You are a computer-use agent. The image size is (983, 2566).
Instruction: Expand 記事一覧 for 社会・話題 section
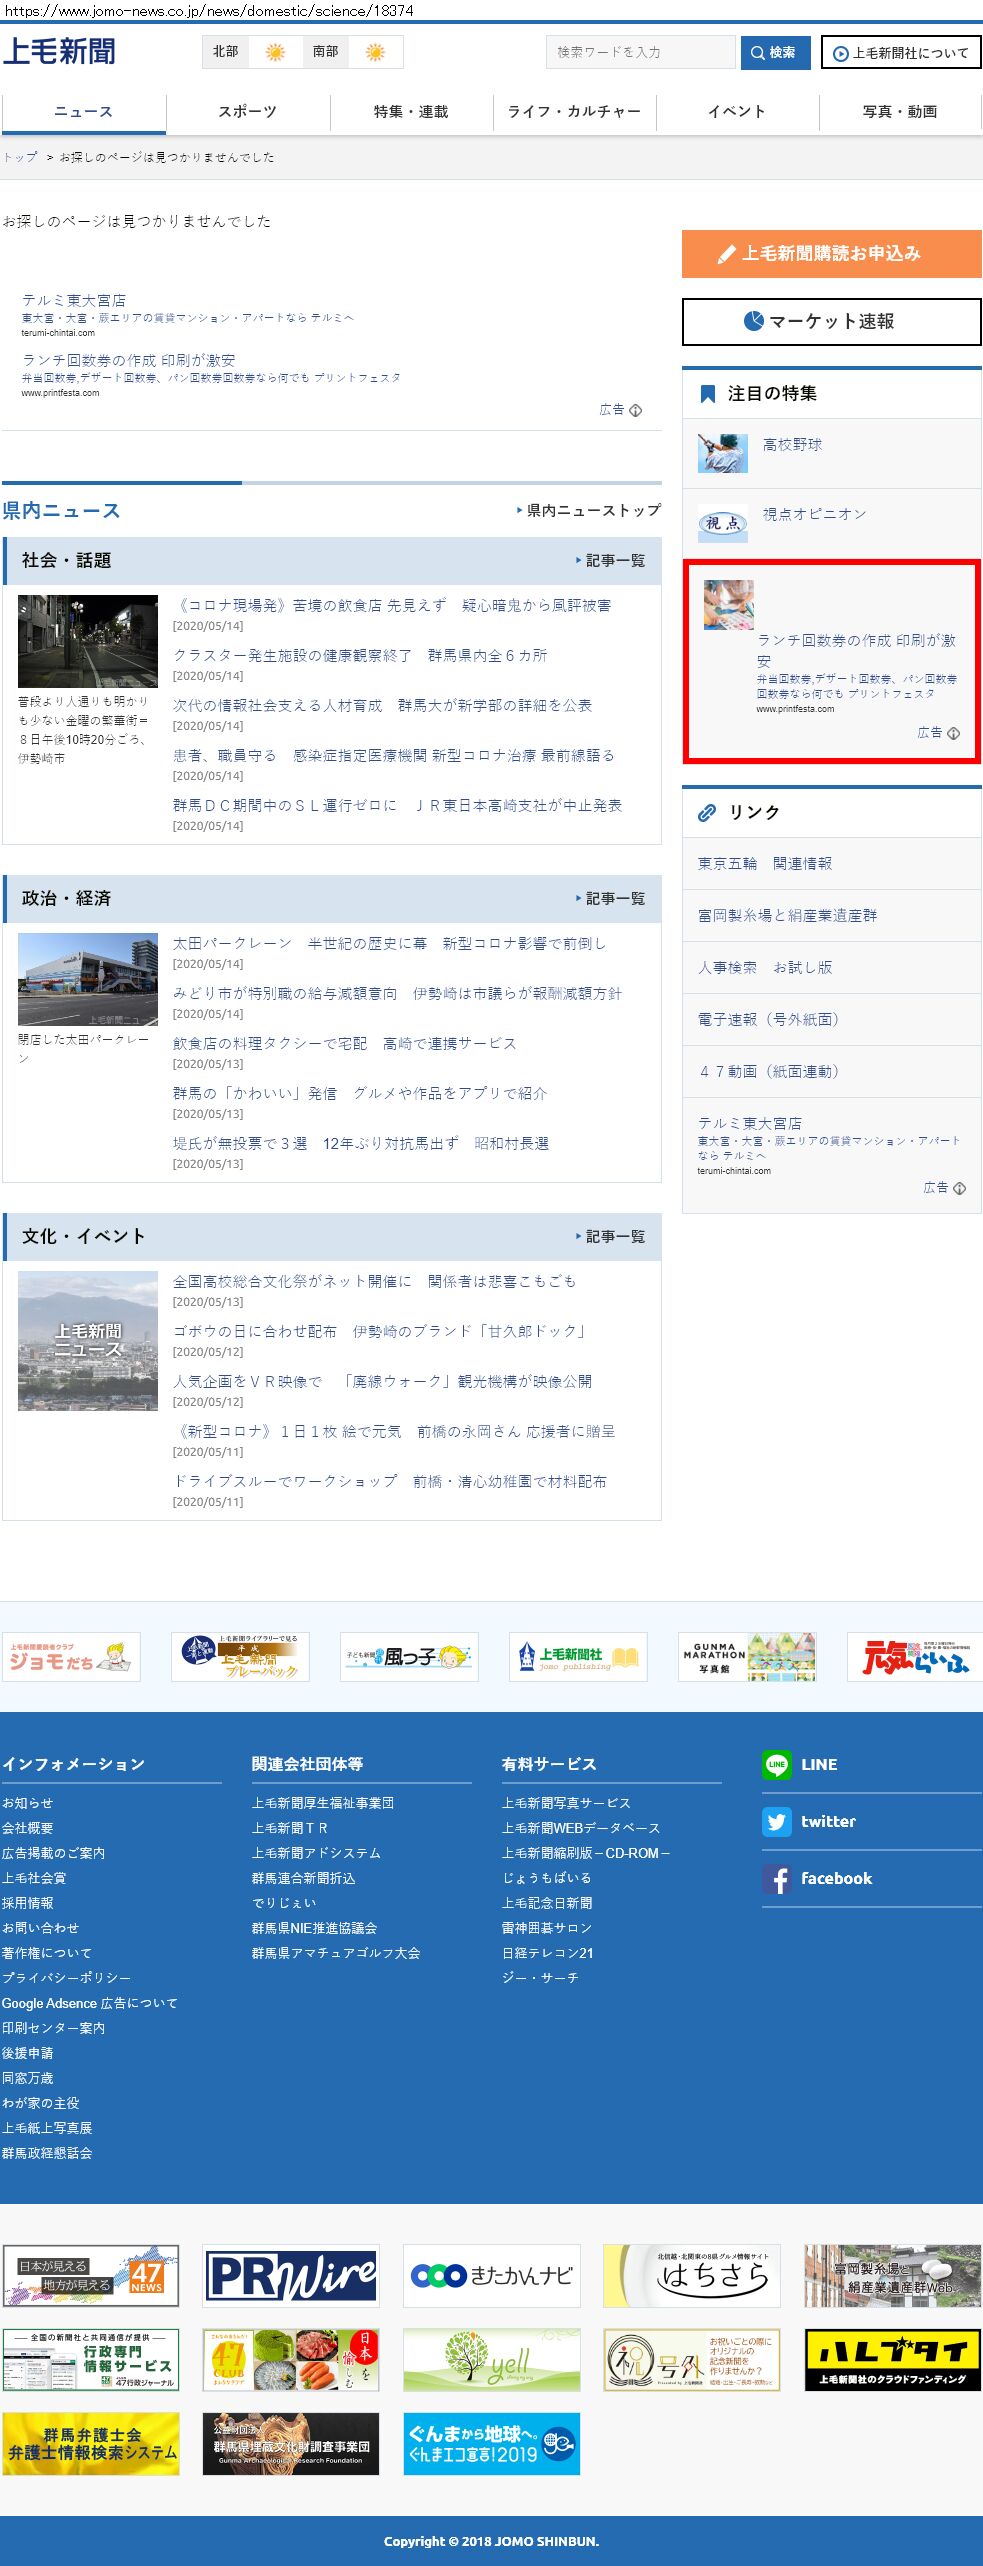click(x=610, y=561)
